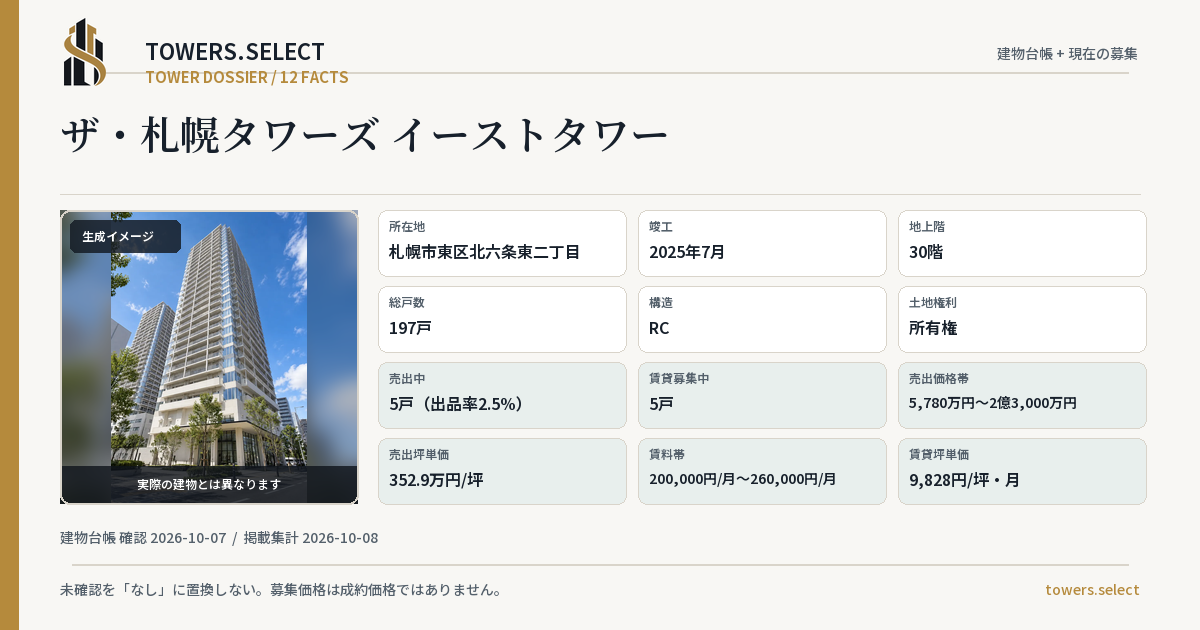Click the TOWERS.SELECT building logo icon
The width and height of the screenshot is (1200, 630).
84,52
